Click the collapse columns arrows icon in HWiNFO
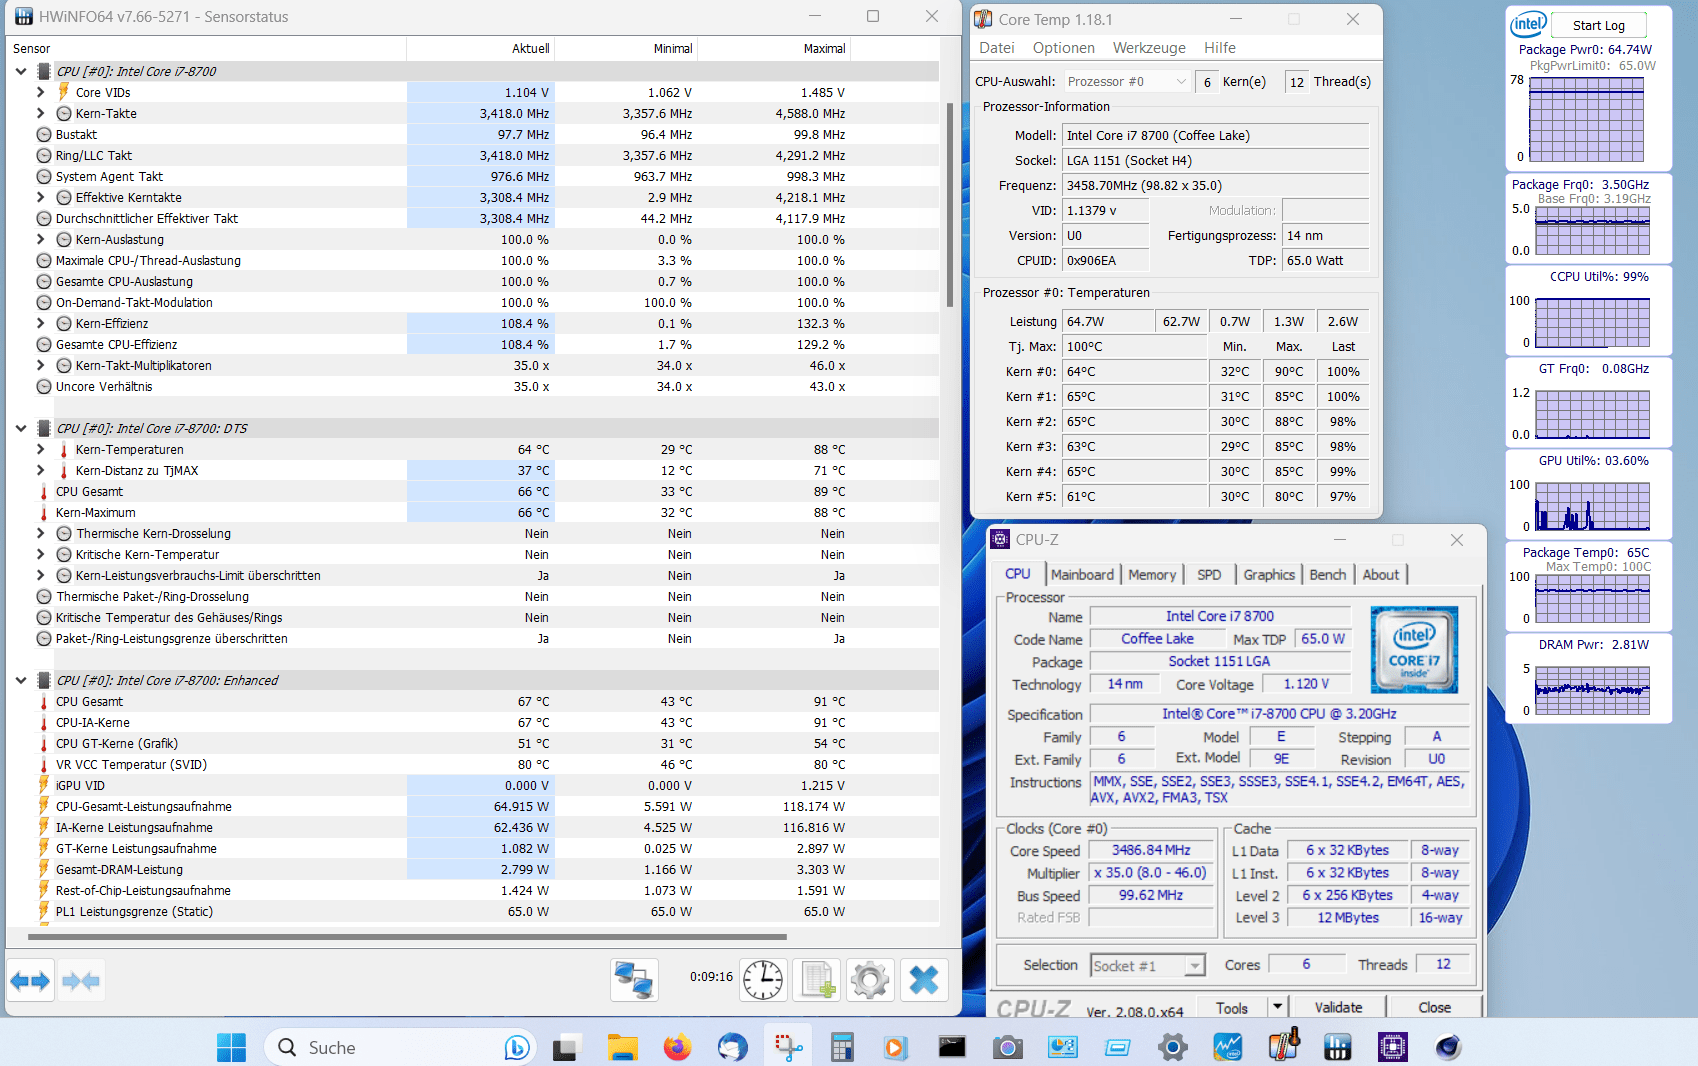 [80, 980]
